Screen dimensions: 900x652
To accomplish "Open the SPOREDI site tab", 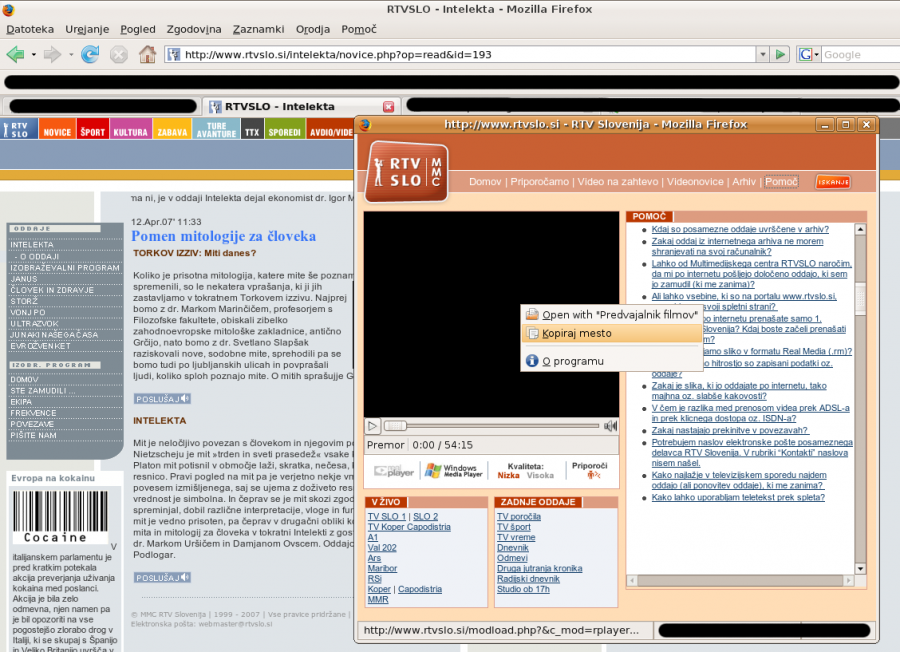I will click(285, 130).
